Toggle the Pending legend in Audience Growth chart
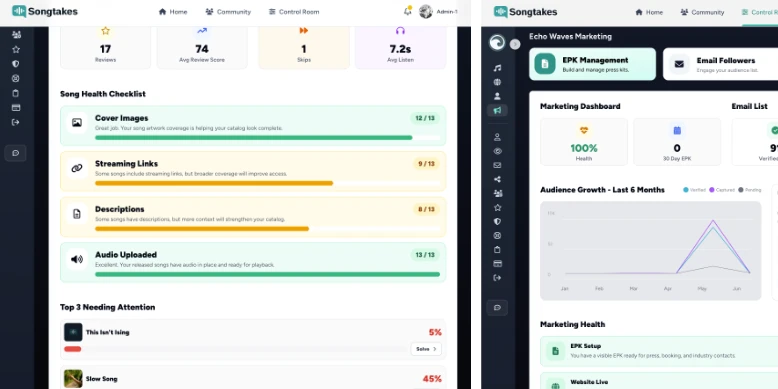778x389 pixels. tap(750, 190)
